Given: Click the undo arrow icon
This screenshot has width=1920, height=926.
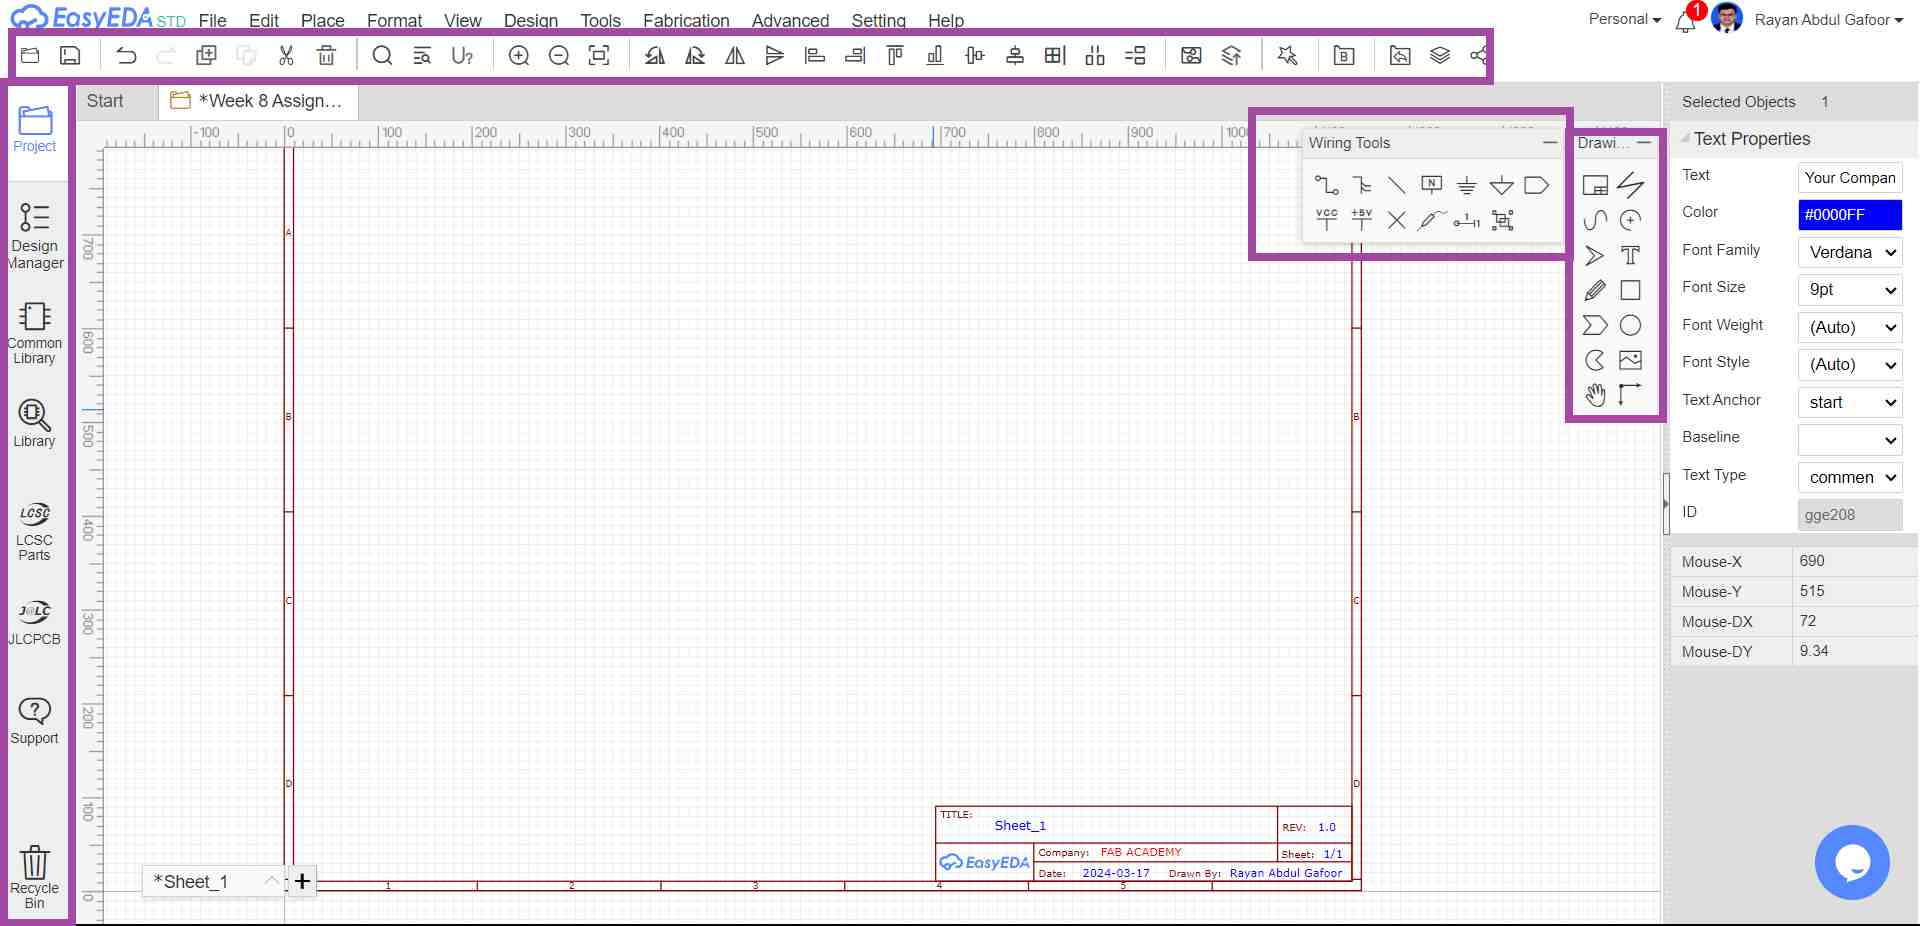Looking at the screenshot, I should pos(126,56).
